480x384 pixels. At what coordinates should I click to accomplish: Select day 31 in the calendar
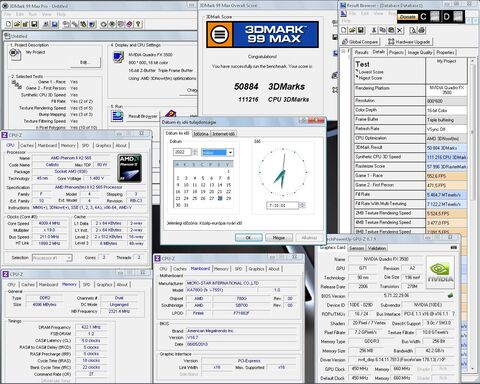(186, 205)
